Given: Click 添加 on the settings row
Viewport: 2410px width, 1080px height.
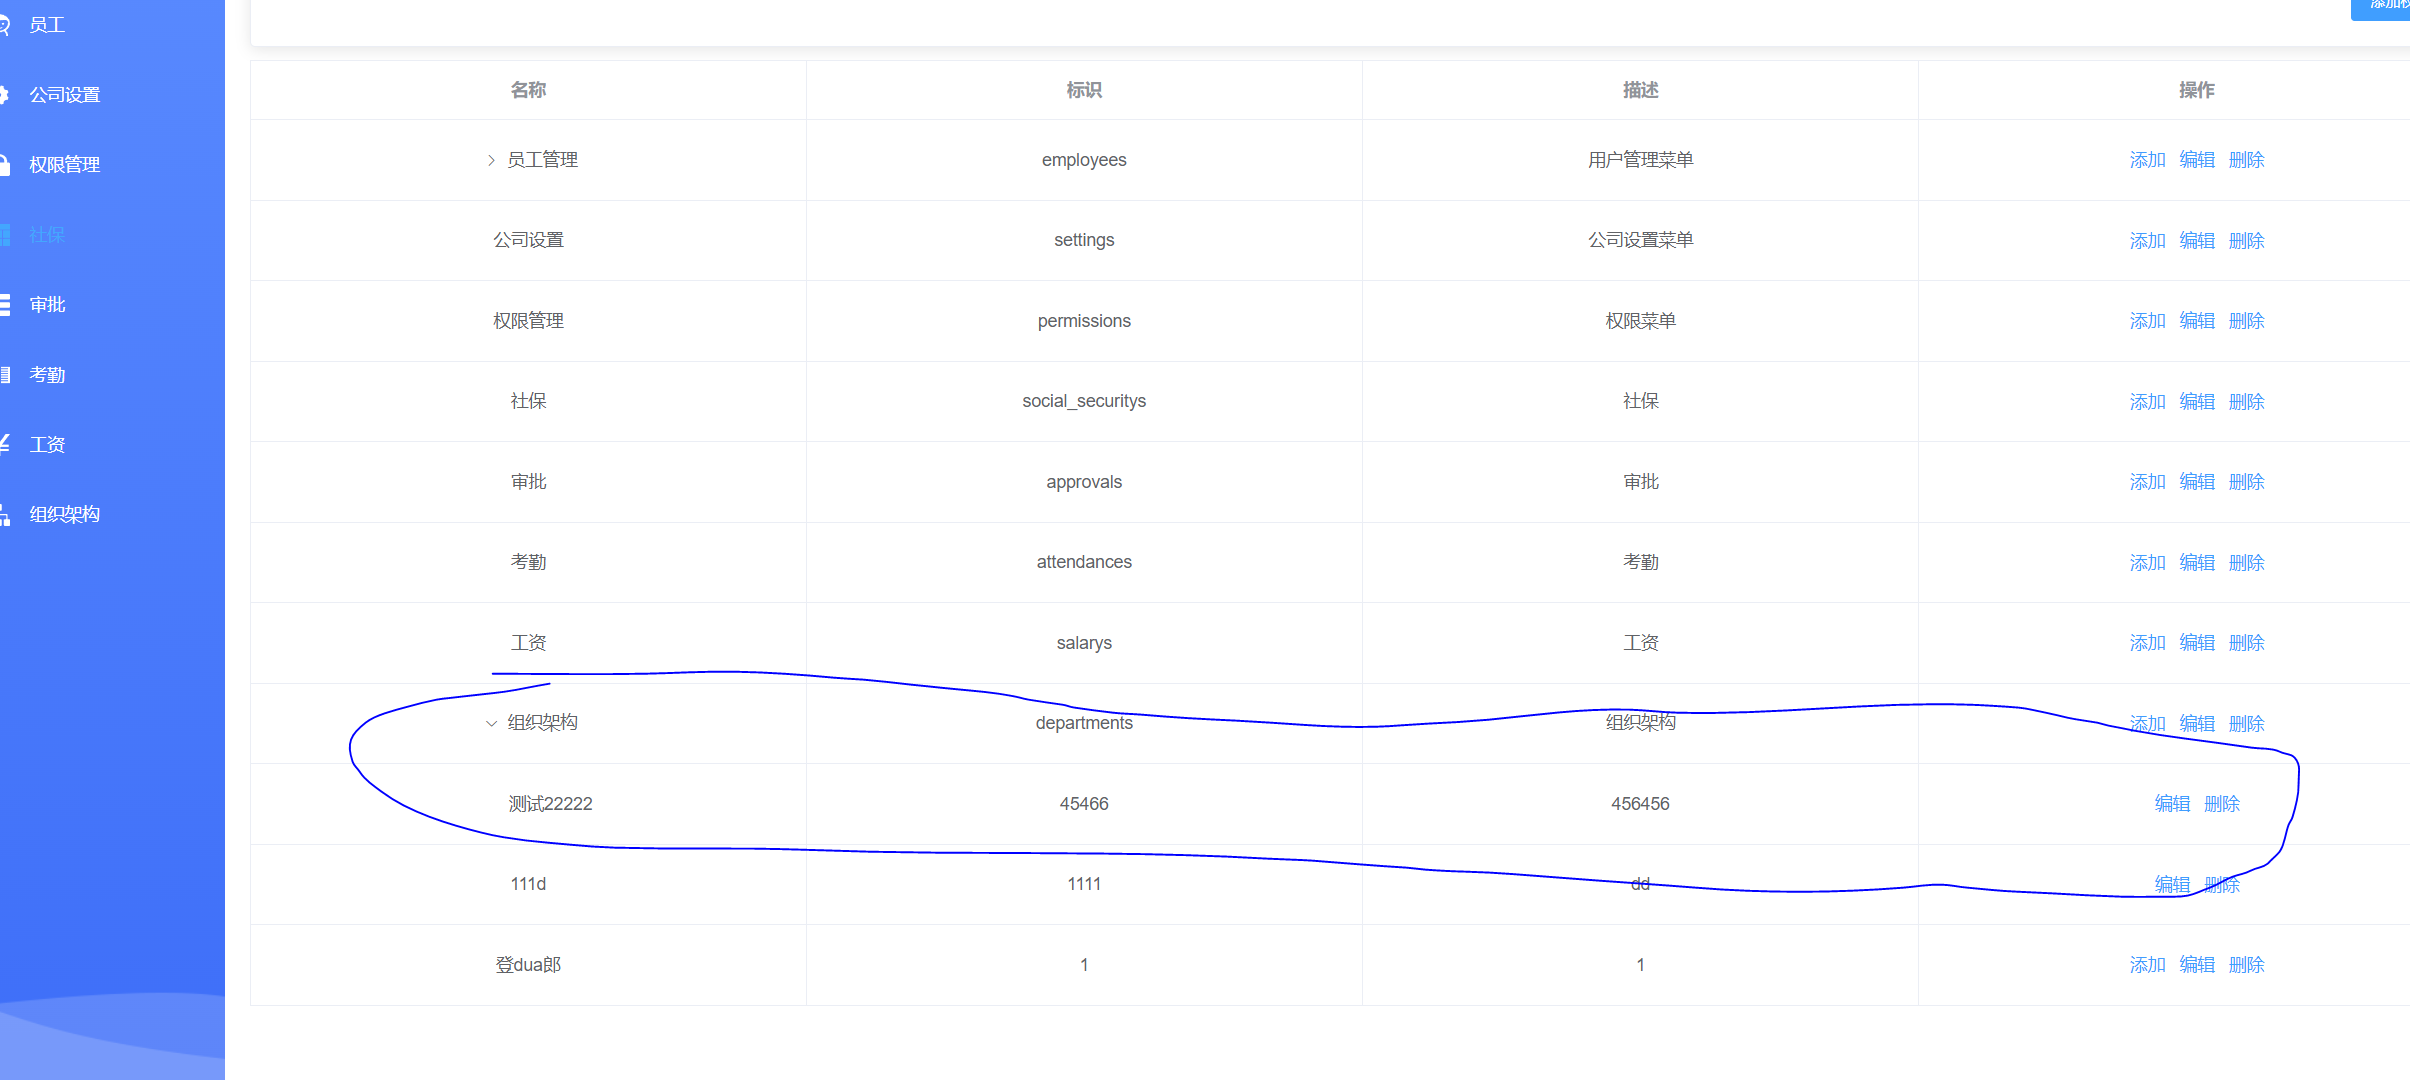Looking at the screenshot, I should point(2146,240).
